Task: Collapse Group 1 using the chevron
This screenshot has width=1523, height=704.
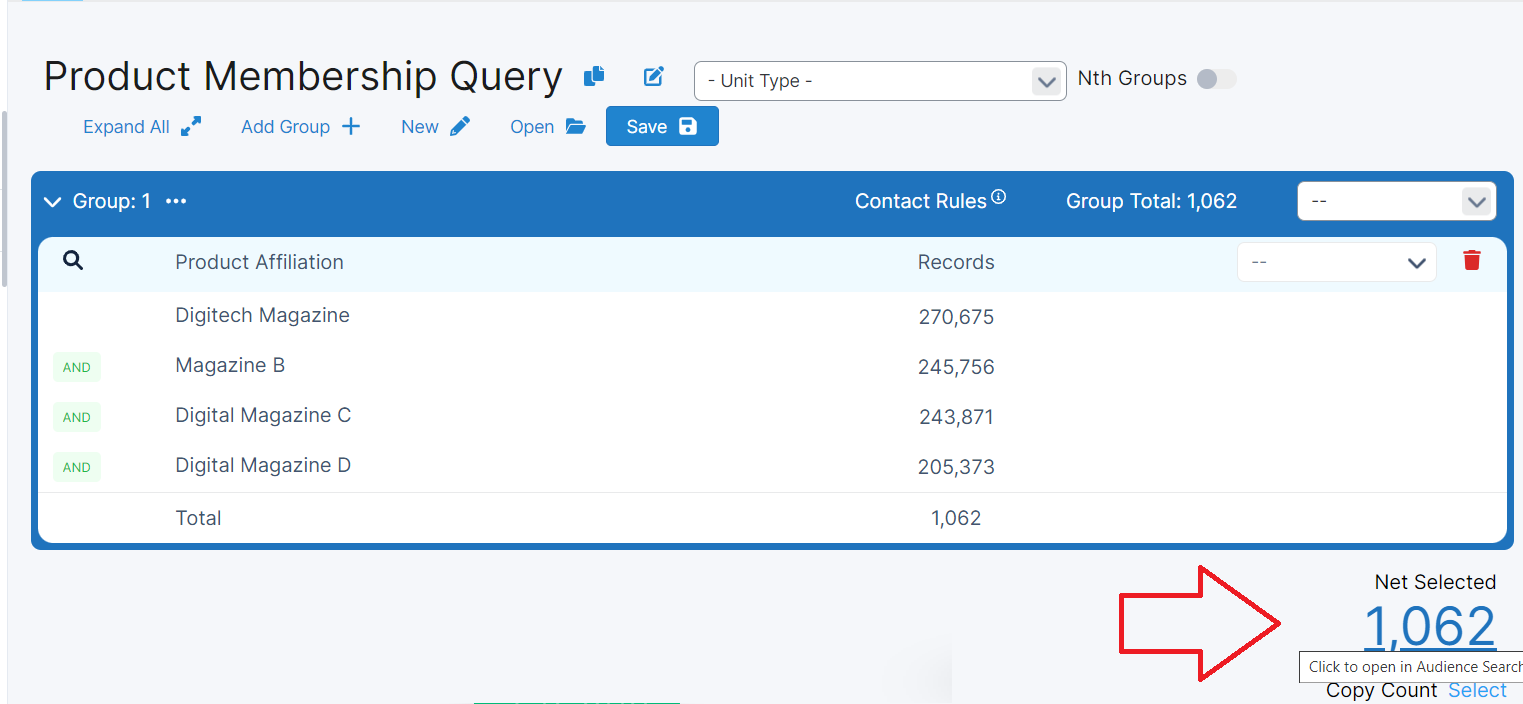Action: pyautogui.click(x=53, y=202)
